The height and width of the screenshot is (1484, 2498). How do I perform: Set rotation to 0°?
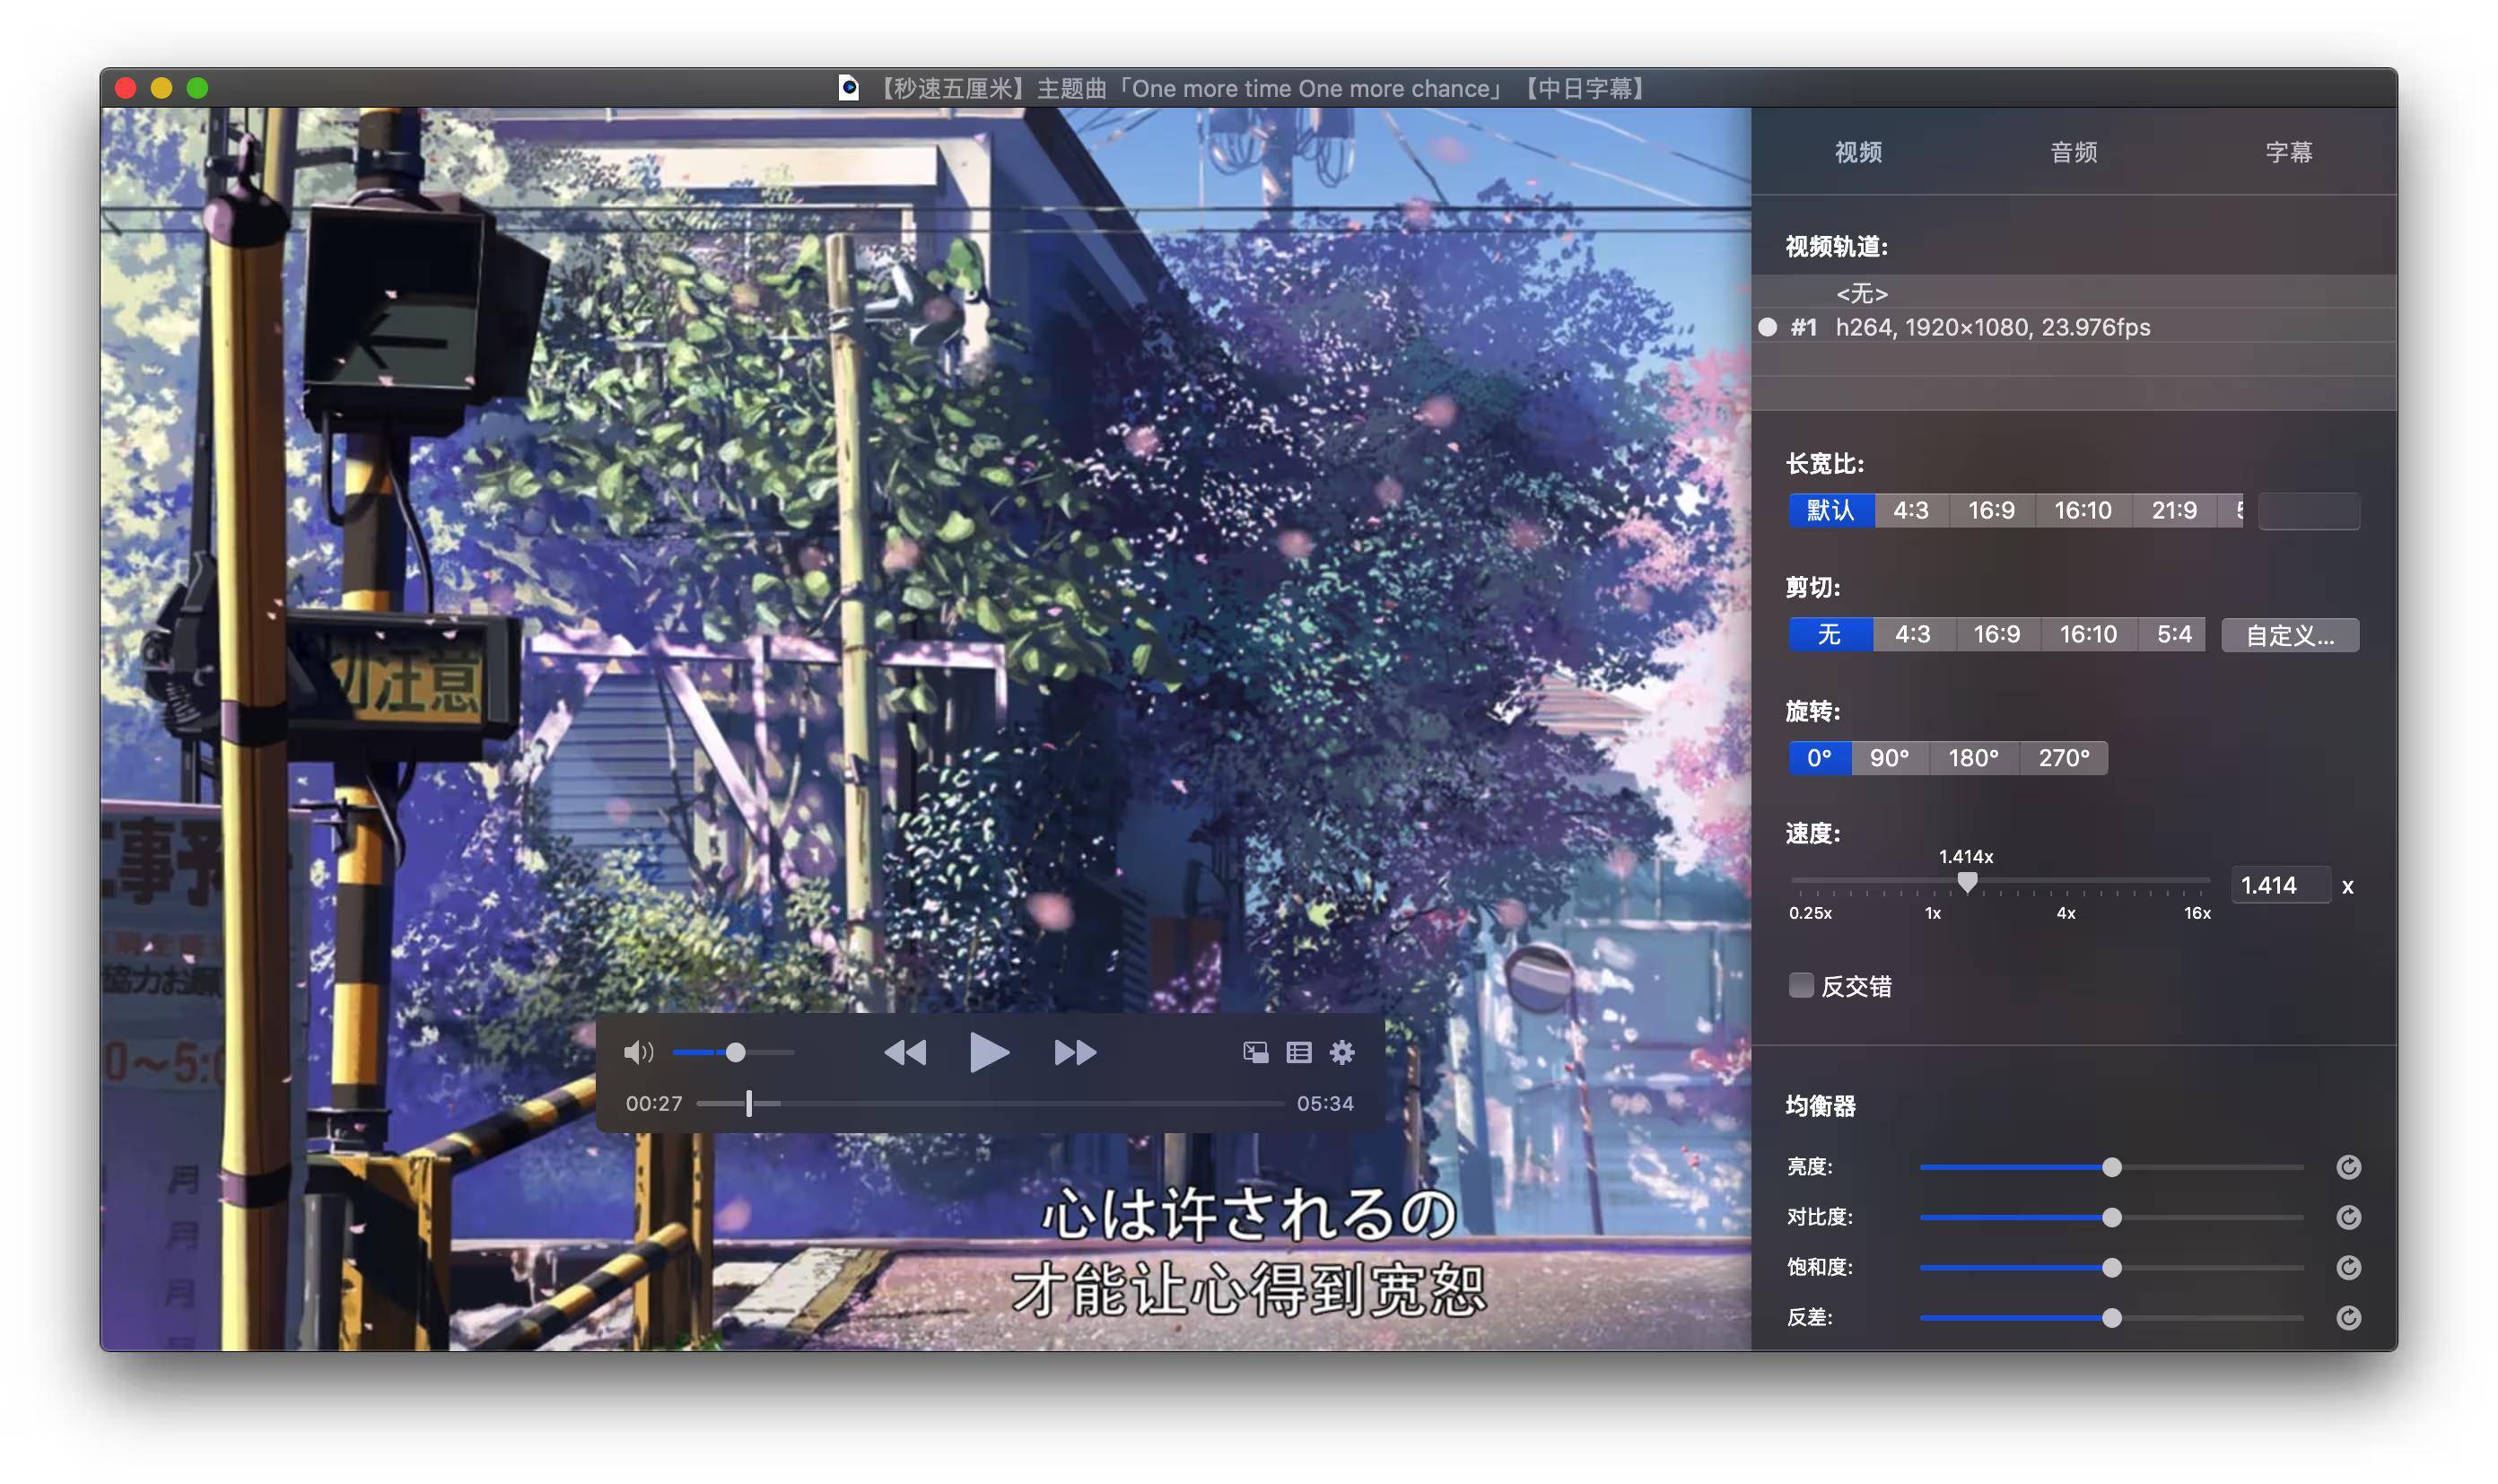tap(1819, 758)
